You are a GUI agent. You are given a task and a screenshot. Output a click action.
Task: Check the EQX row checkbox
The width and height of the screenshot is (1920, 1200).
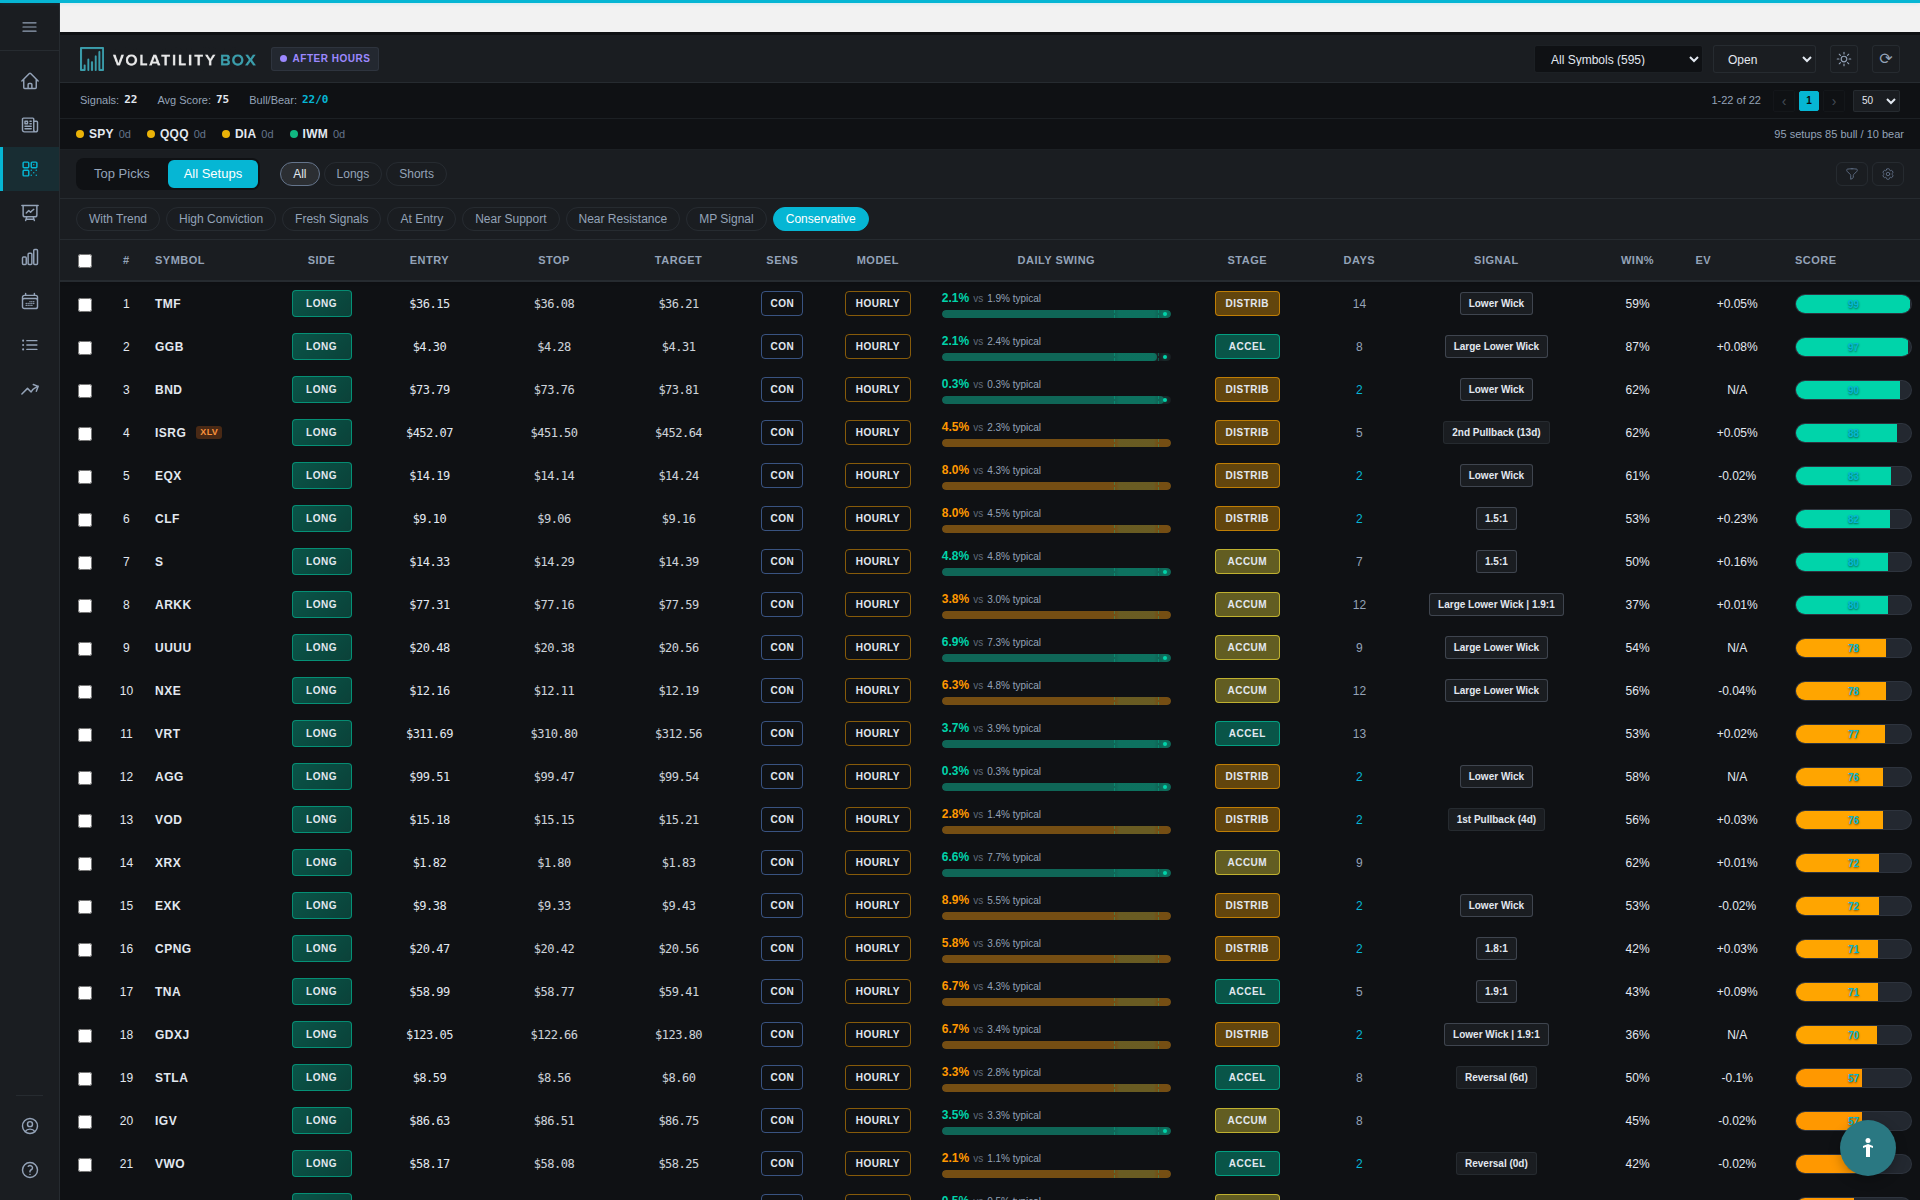click(x=85, y=476)
